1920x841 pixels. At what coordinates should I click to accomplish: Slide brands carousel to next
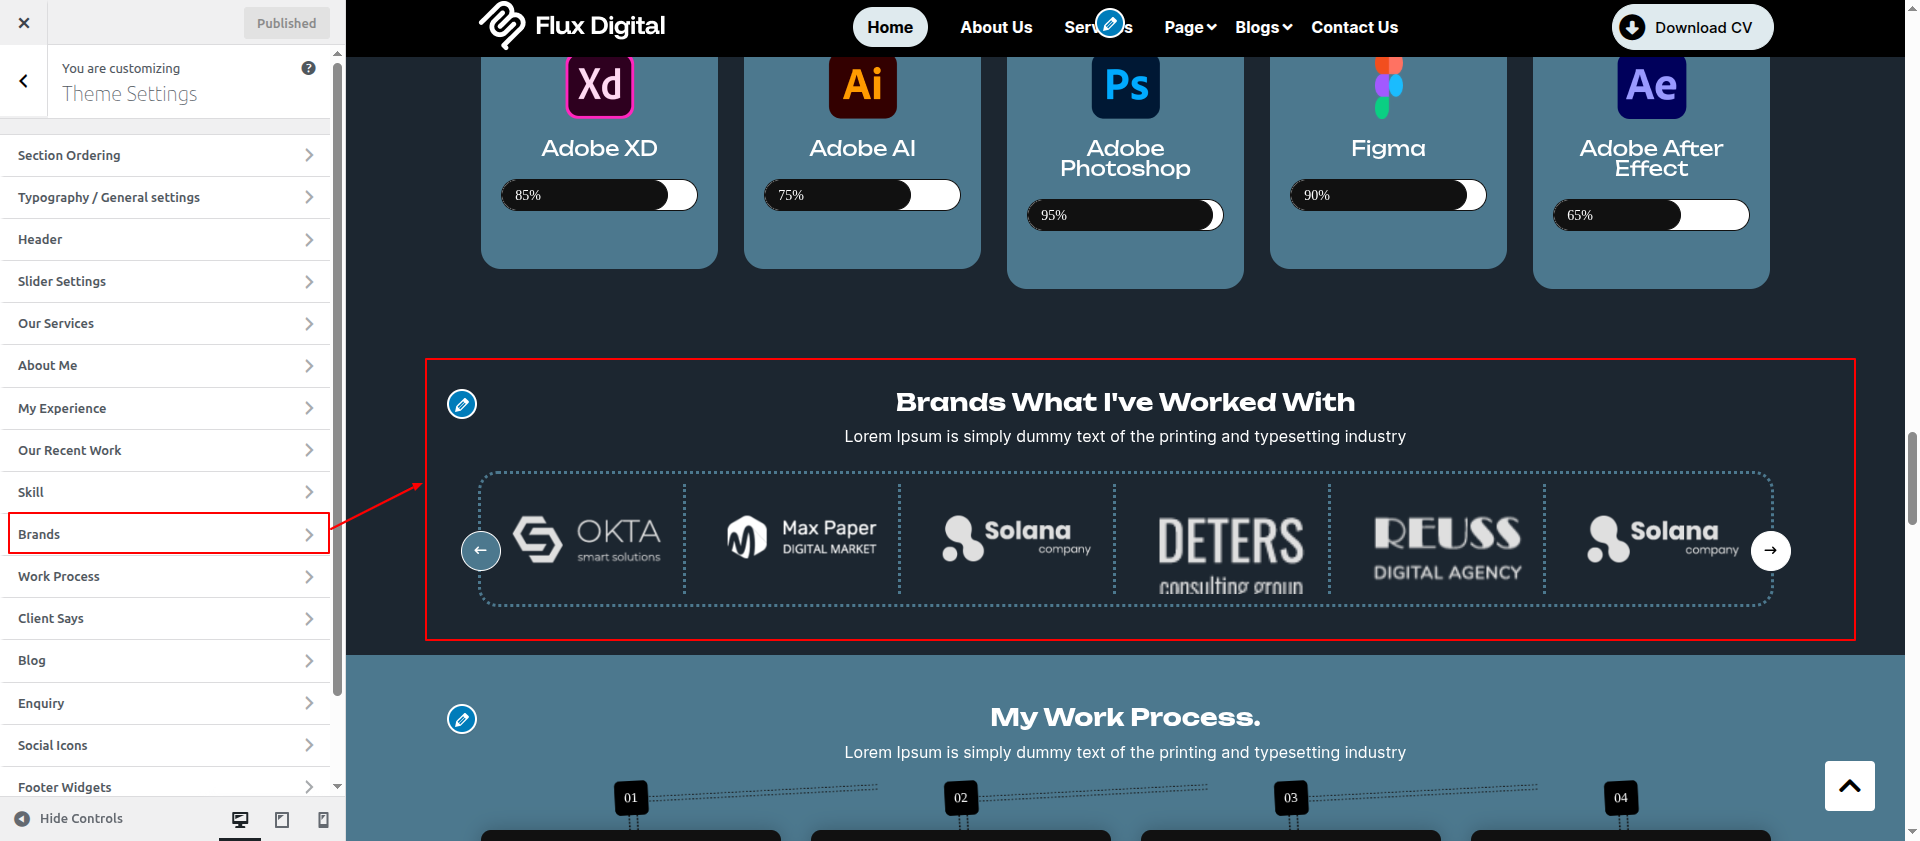(1771, 551)
